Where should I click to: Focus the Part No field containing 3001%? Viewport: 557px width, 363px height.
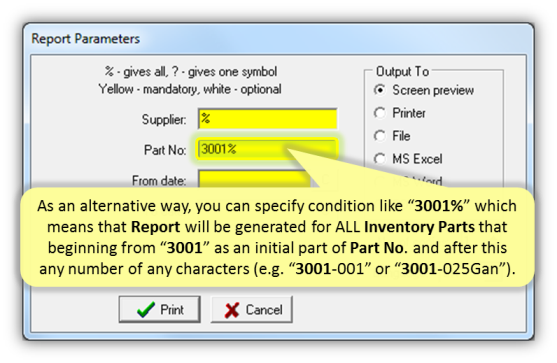point(267,149)
